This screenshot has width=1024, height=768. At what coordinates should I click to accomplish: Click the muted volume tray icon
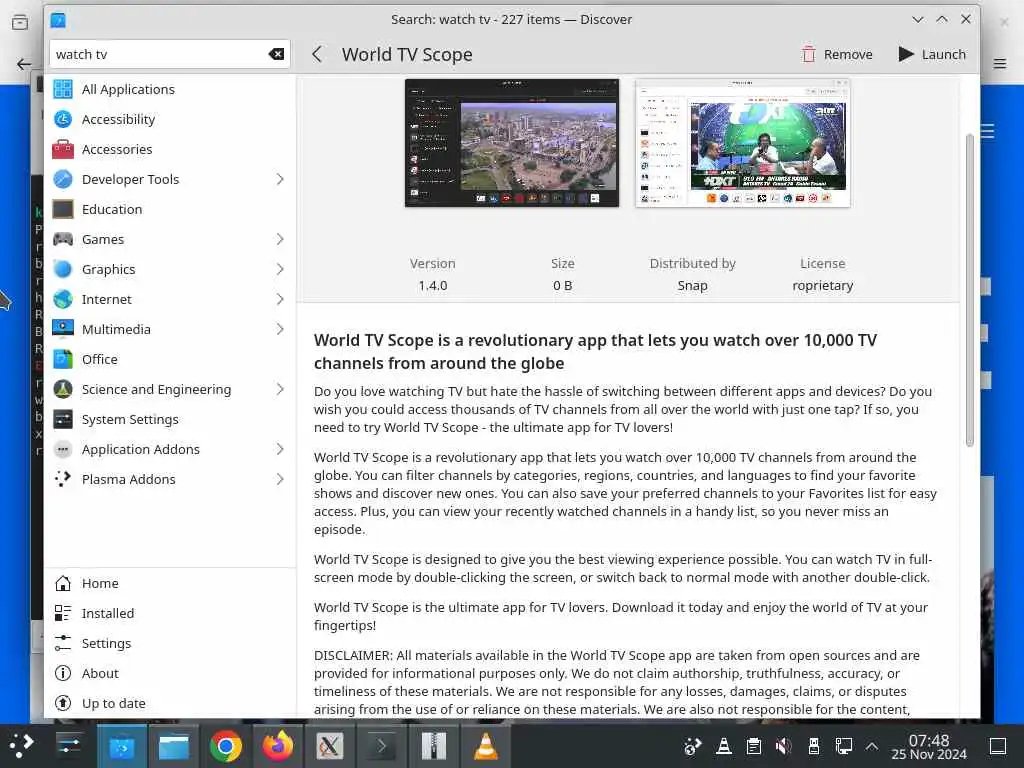tap(783, 746)
